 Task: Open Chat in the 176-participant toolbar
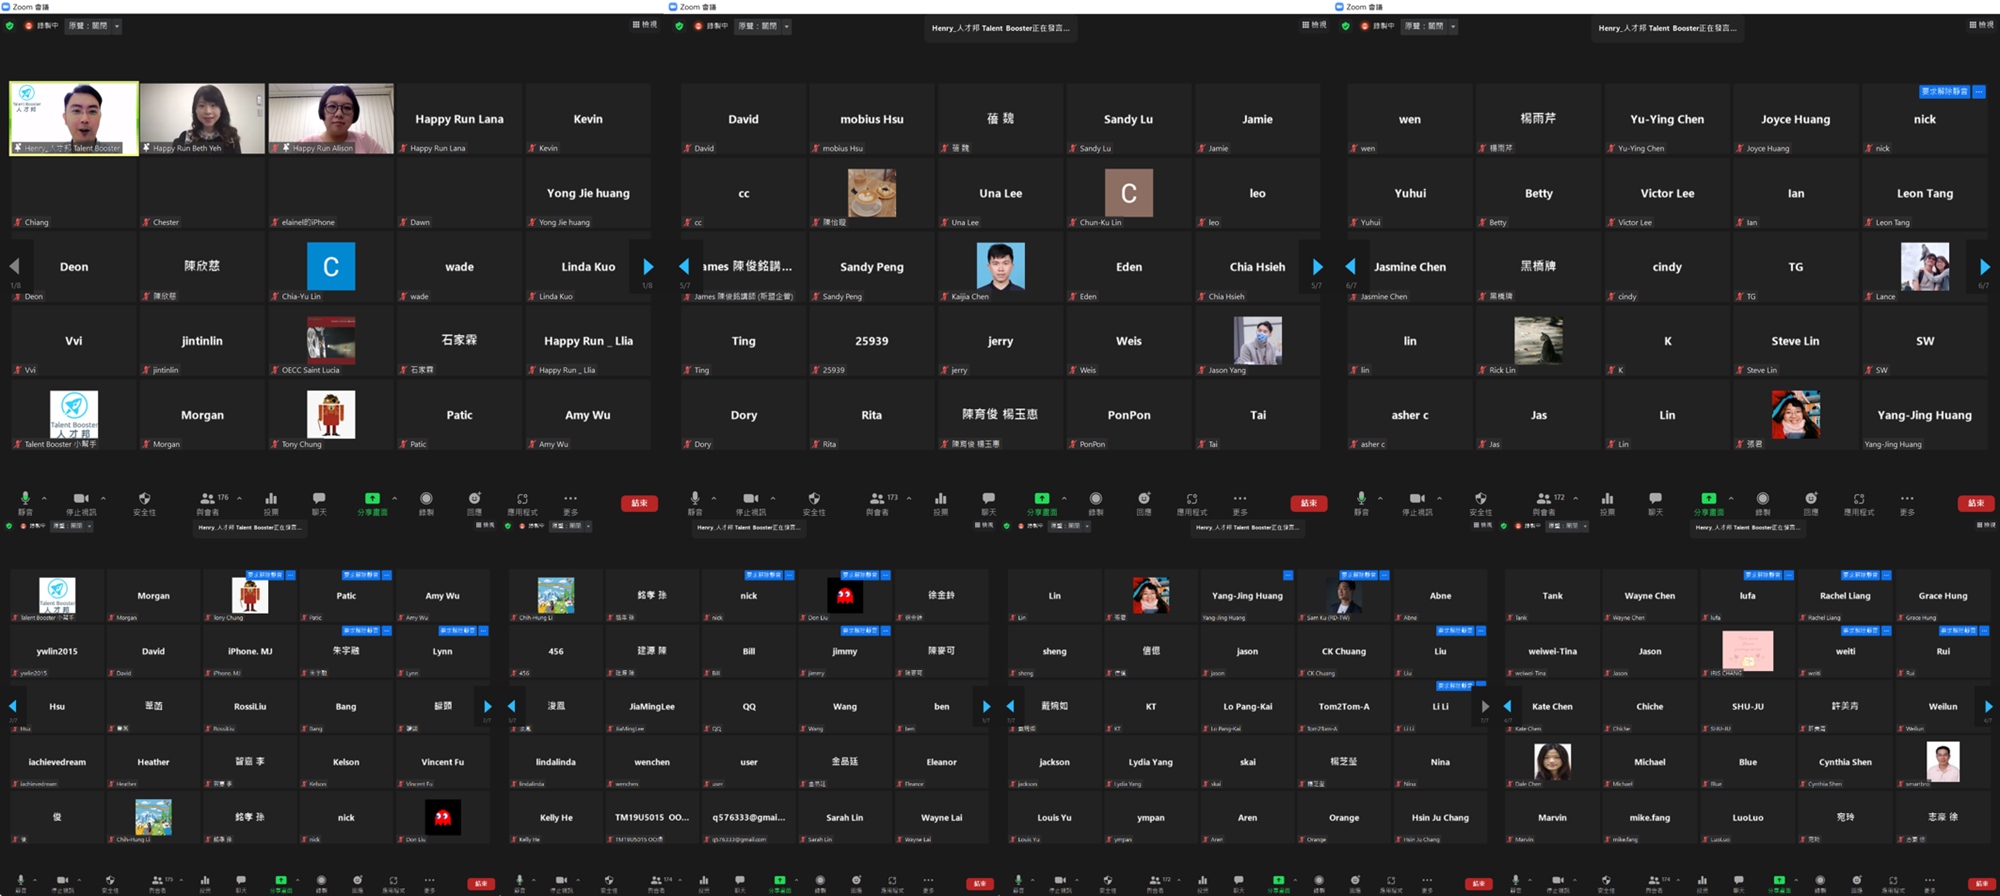pos(319,499)
